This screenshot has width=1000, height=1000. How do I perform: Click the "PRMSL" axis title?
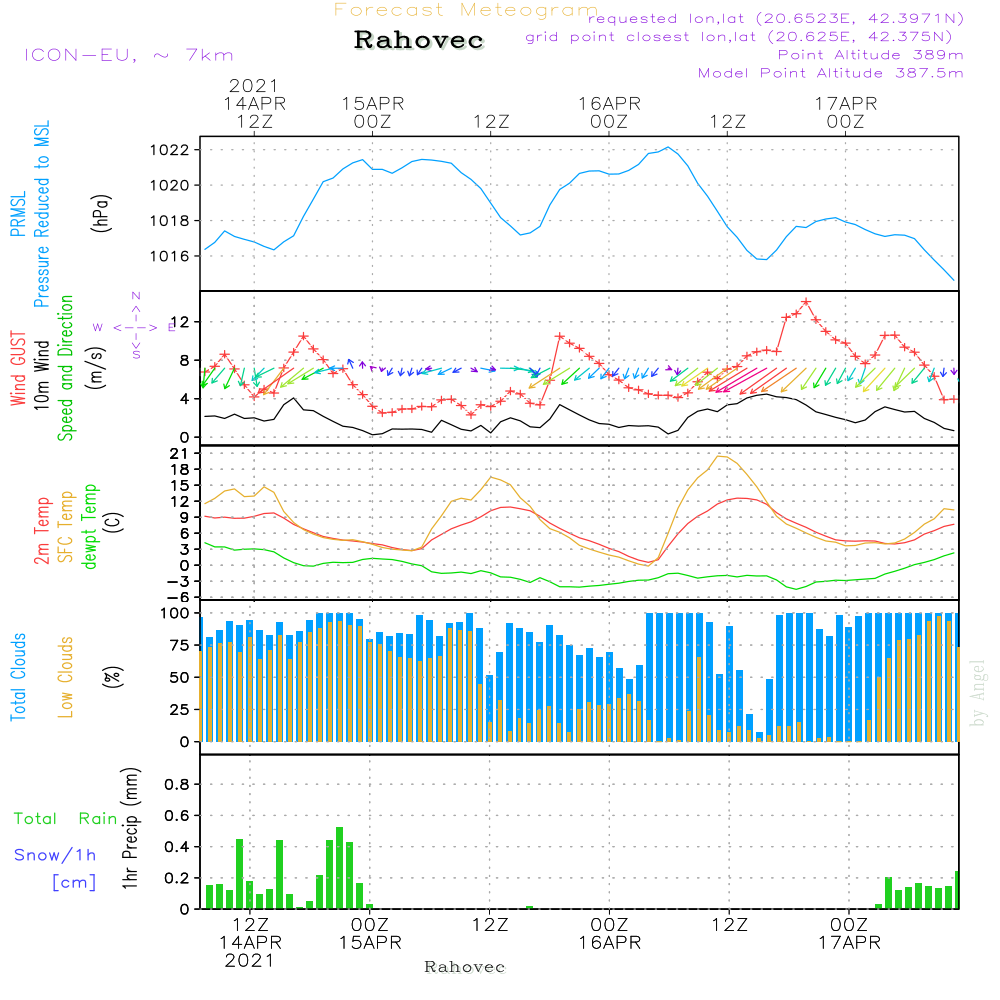(x=18, y=214)
